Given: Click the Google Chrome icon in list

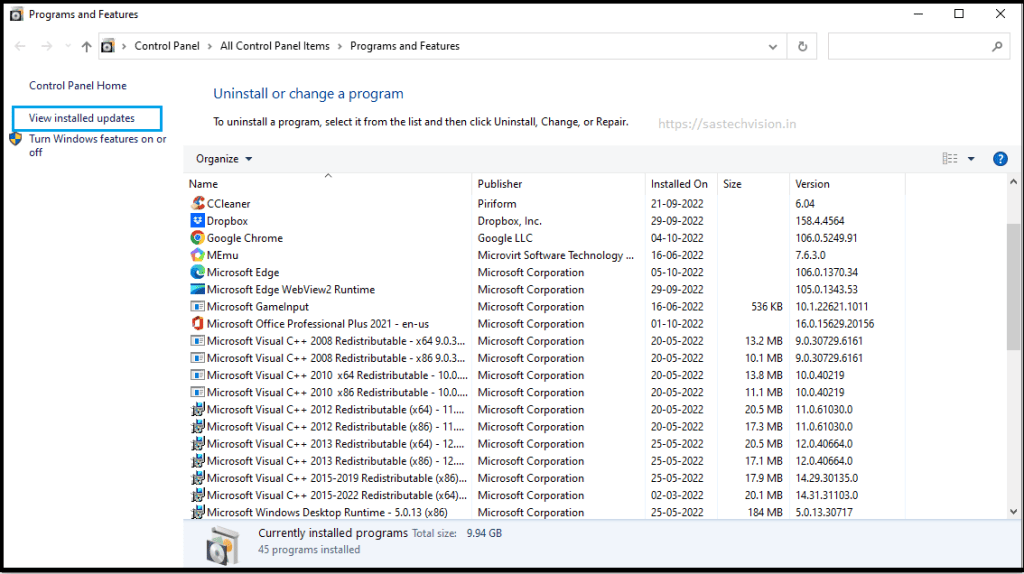Looking at the screenshot, I should click(x=197, y=238).
